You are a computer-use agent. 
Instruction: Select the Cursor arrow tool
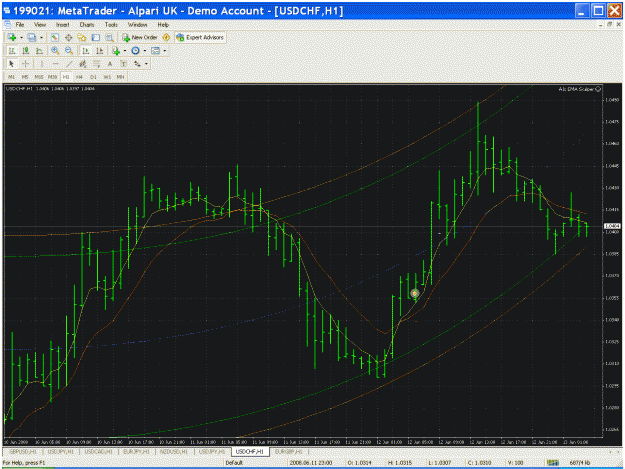pyautogui.click(x=12, y=64)
